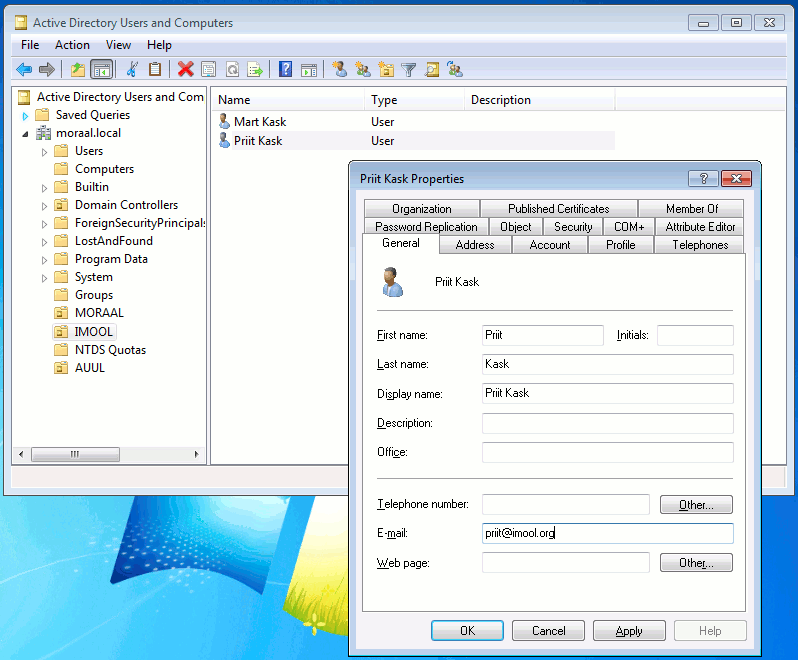Click the Cancel button
The width and height of the screenshot is (798, 660).
548,630
